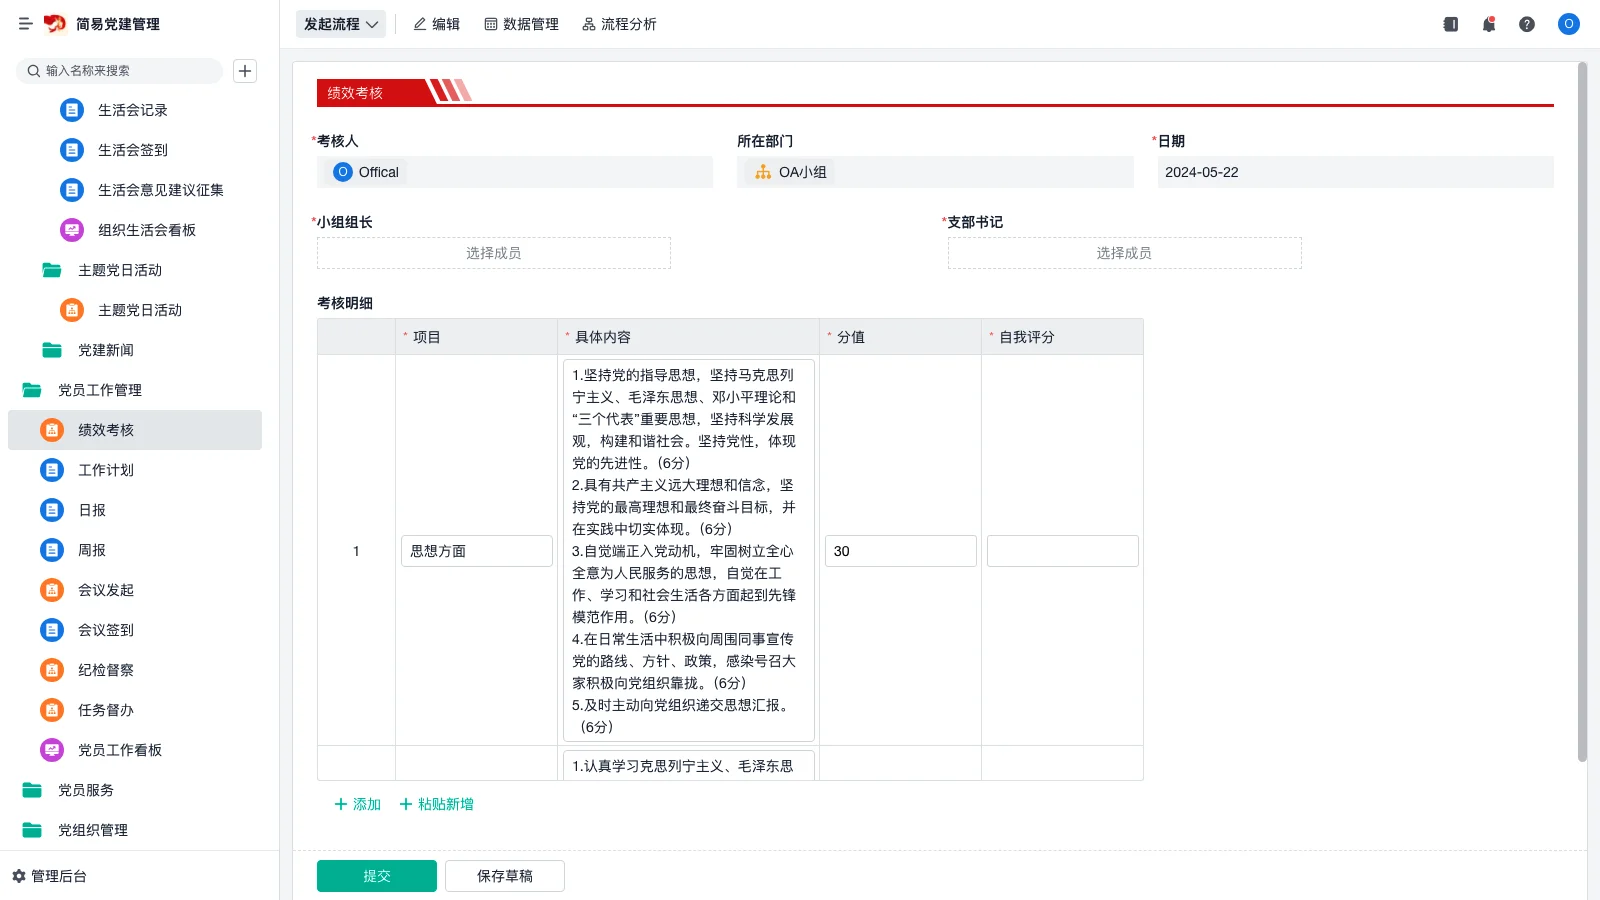Open 周报 from the sidebar
Screen dimensions: 1600x900
91,549
